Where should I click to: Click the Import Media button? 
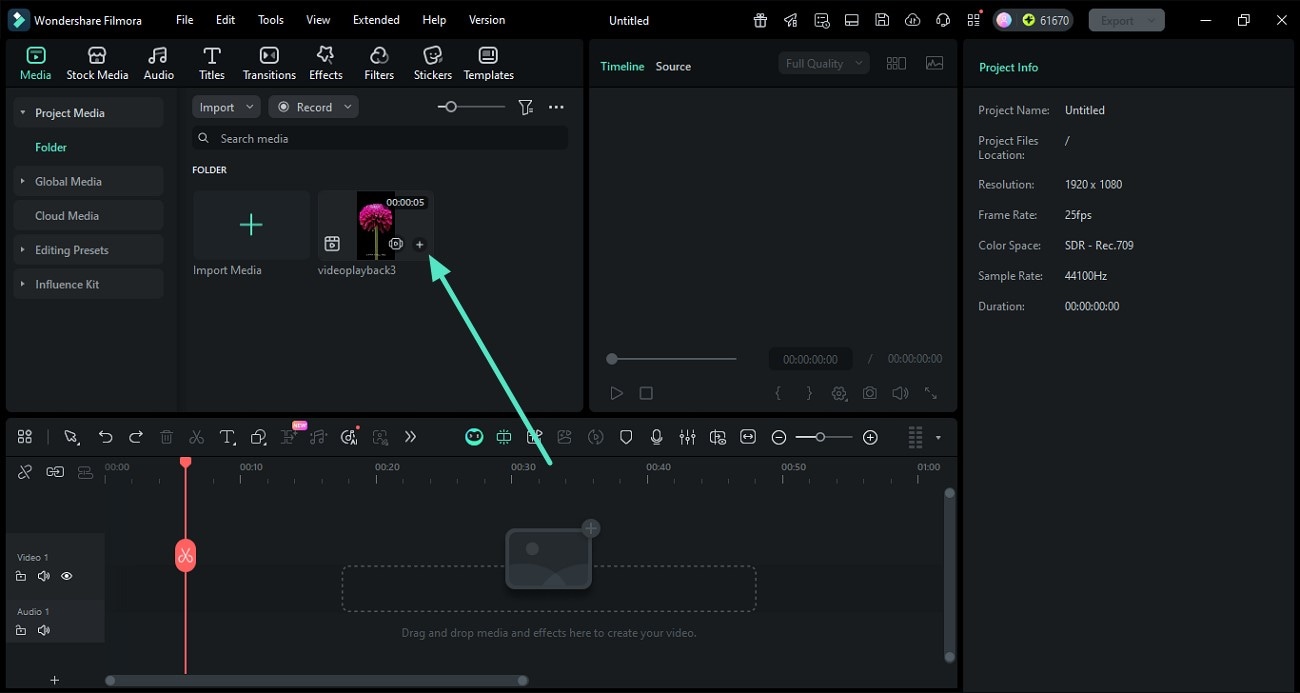coord(250,225)
